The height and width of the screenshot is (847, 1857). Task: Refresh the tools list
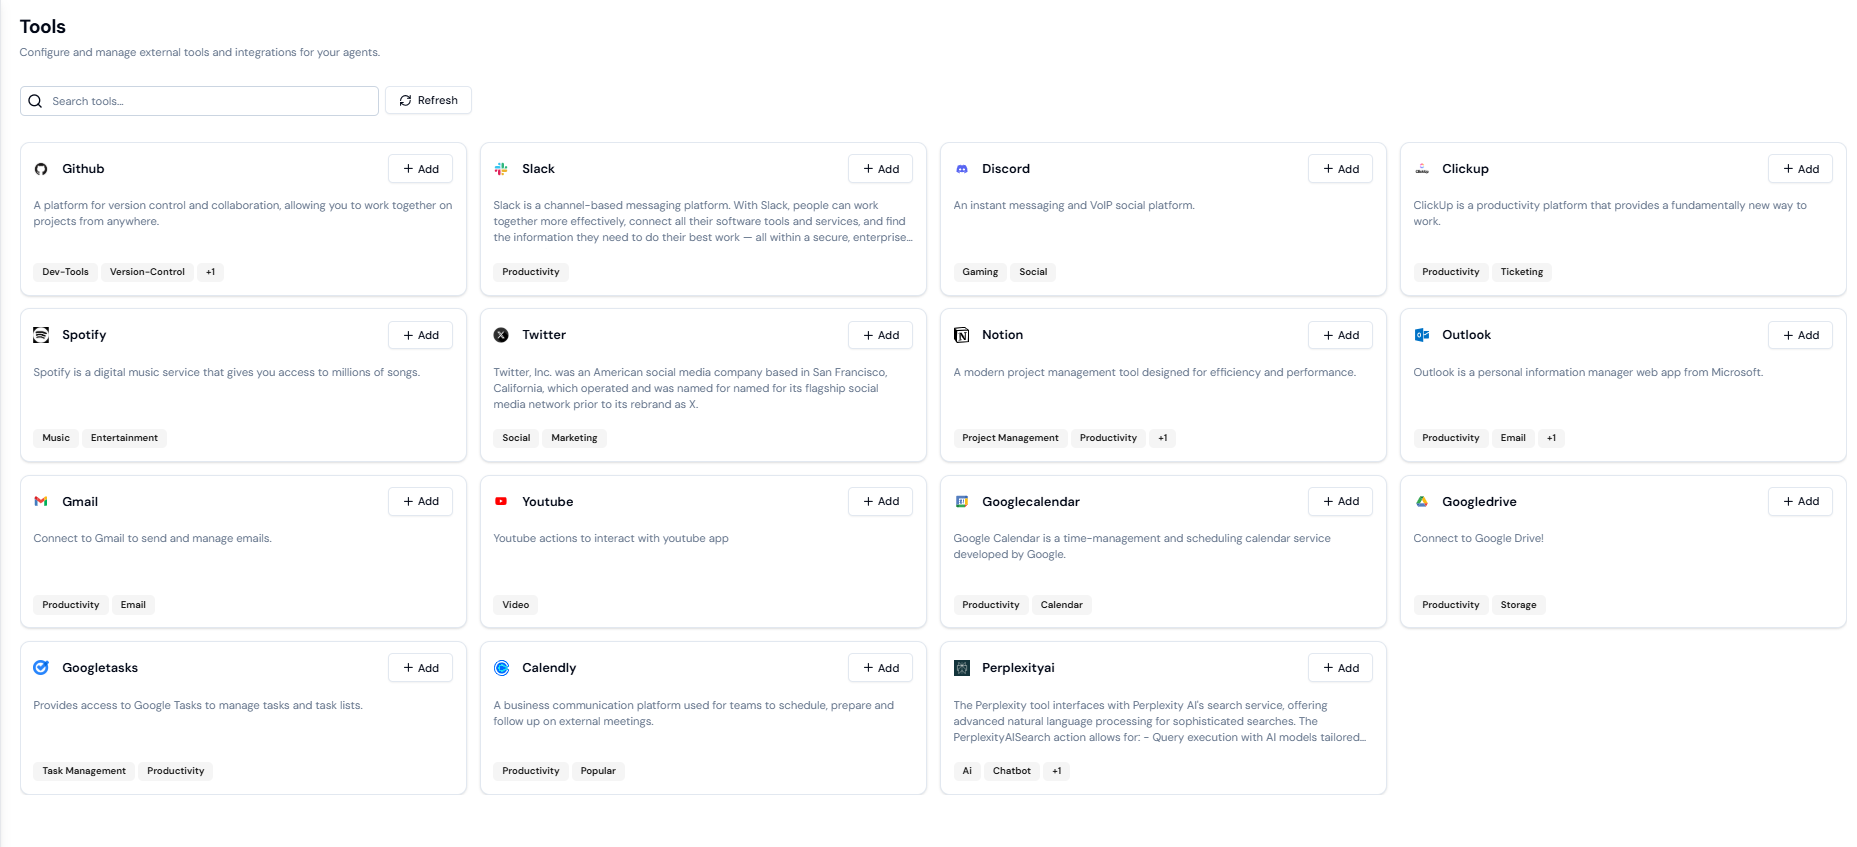pos(428,101)
